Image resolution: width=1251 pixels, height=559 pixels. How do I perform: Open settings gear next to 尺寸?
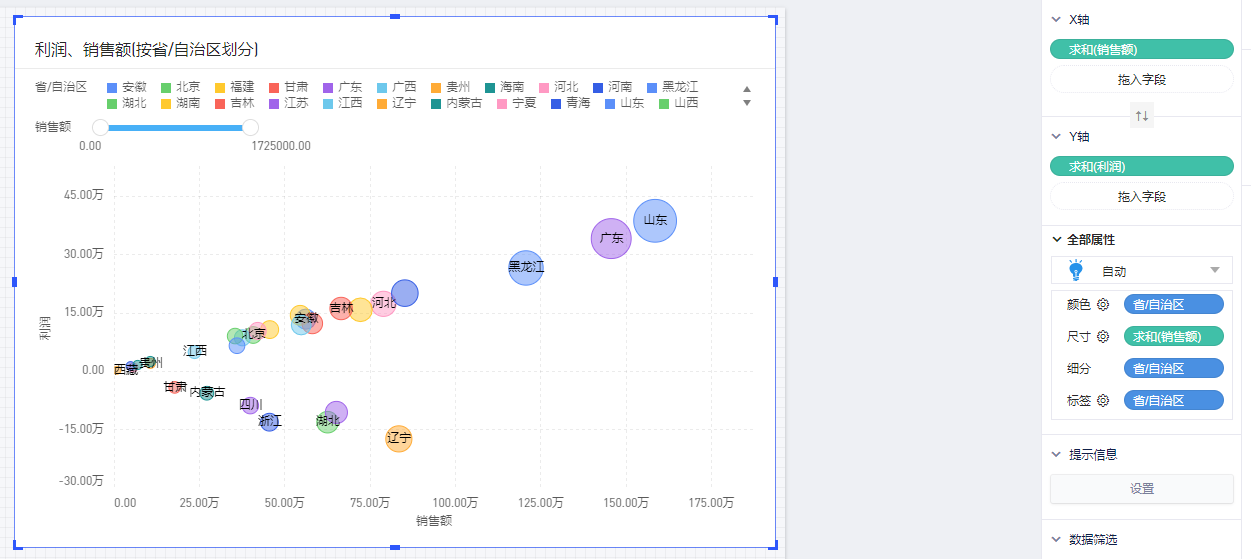tap(1103, 337)
